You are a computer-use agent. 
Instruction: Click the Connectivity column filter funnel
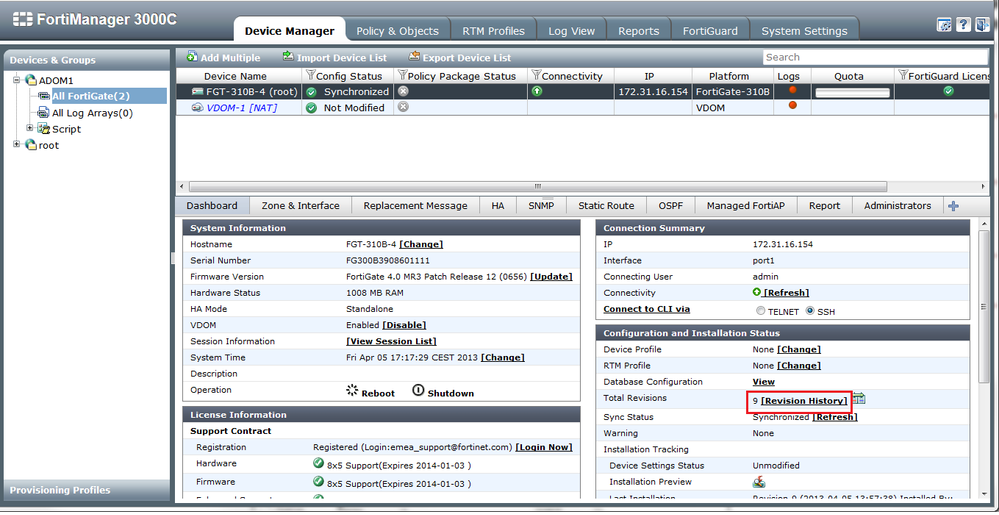pyautogui.click(x=536, y=76)
